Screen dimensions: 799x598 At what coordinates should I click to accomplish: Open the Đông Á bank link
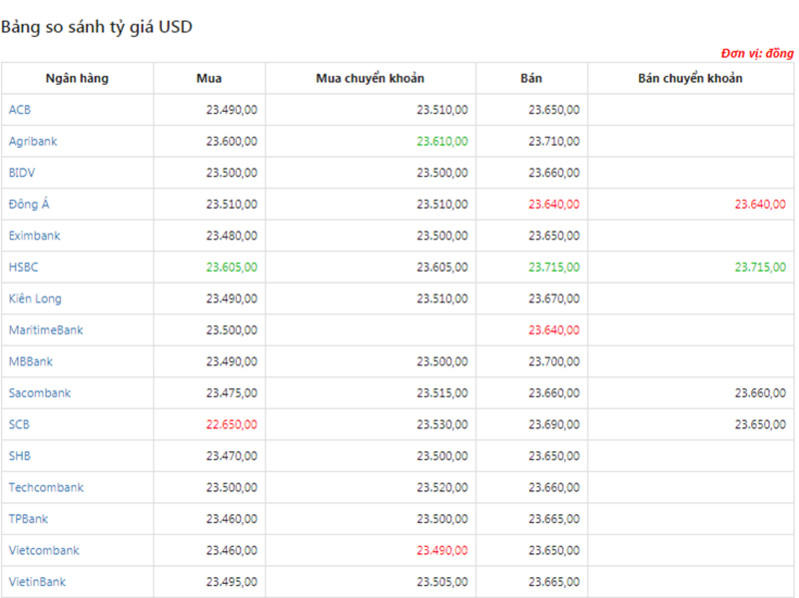29,204
